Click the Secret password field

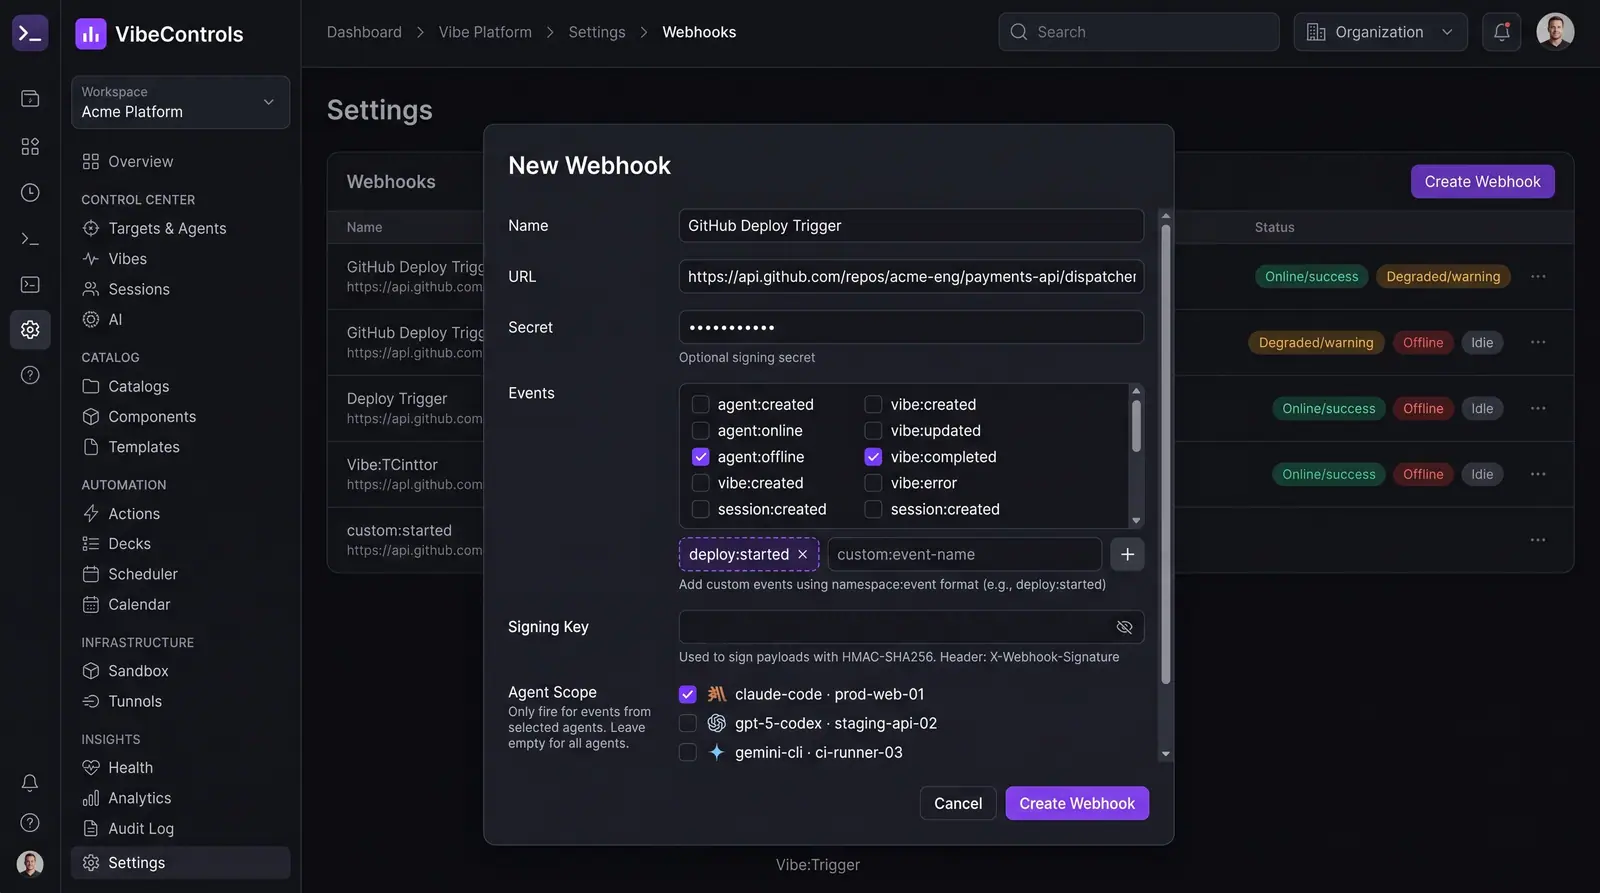(911, 327)
